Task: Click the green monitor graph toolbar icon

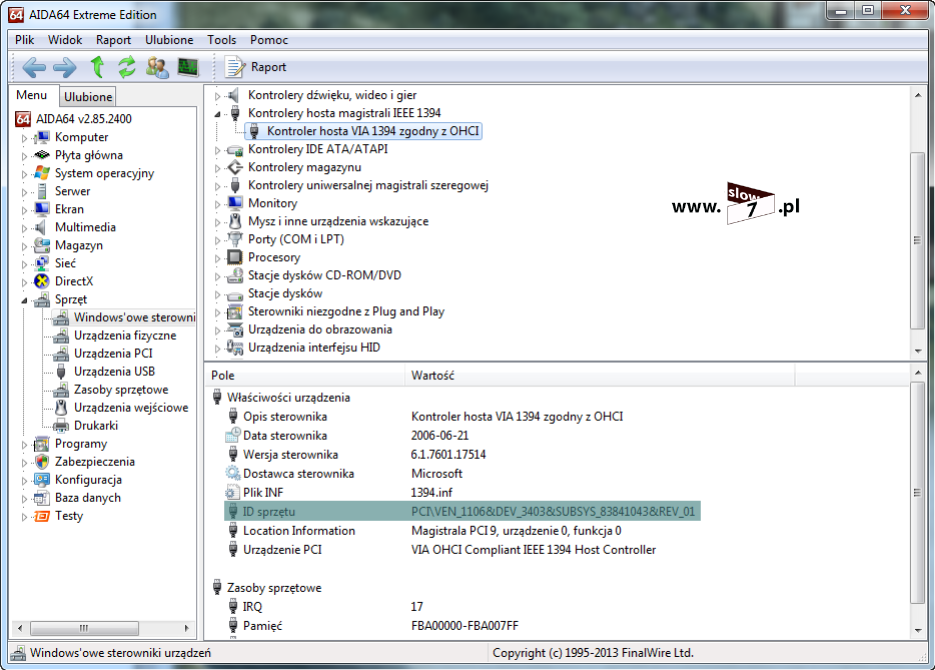Action: pos(188,67)
